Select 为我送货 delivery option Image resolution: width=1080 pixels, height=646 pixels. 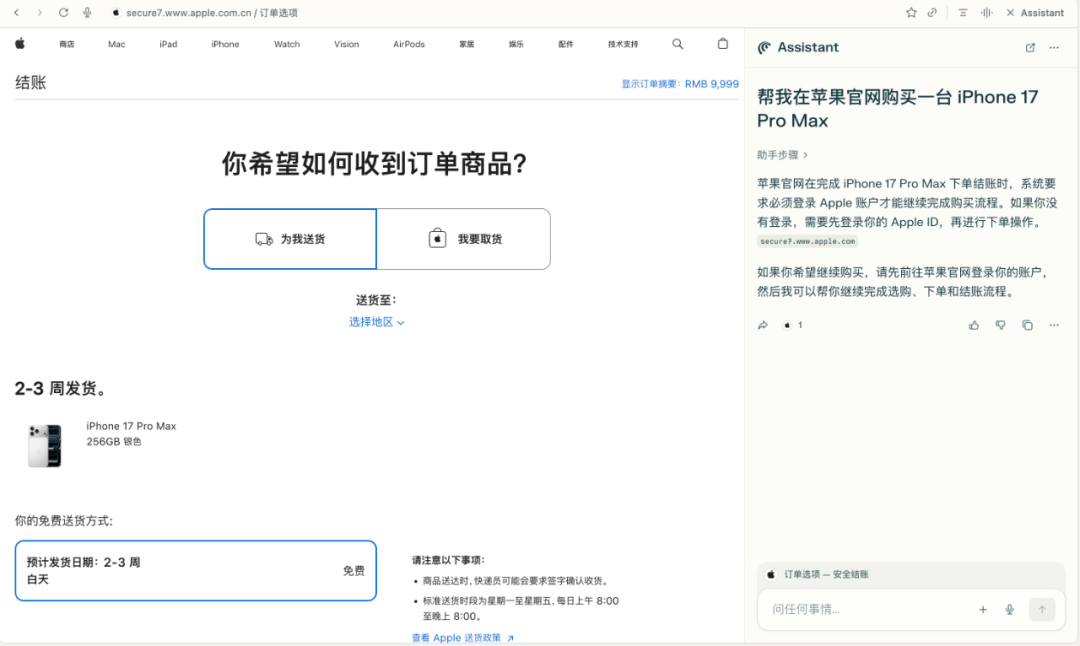pyautogui.click(x=290, y=238)
